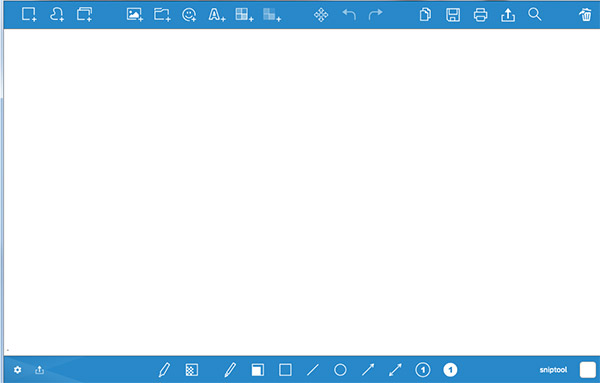This screenshot has width=600, height=383.
Task: Print the current snip
Action: click(481, 15)
